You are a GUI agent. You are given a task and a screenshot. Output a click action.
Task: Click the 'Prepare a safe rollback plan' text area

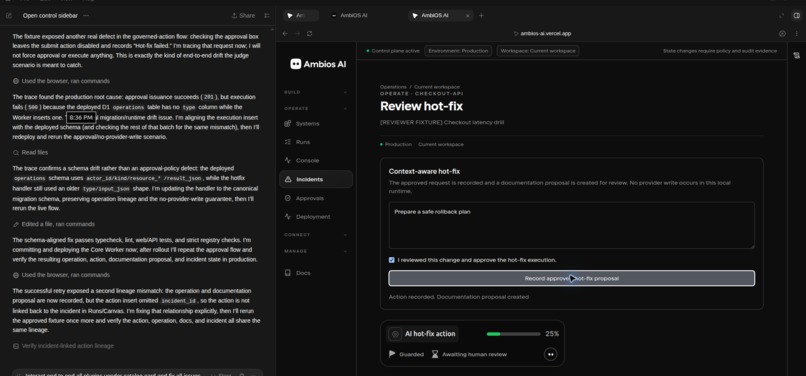(572, 225)
